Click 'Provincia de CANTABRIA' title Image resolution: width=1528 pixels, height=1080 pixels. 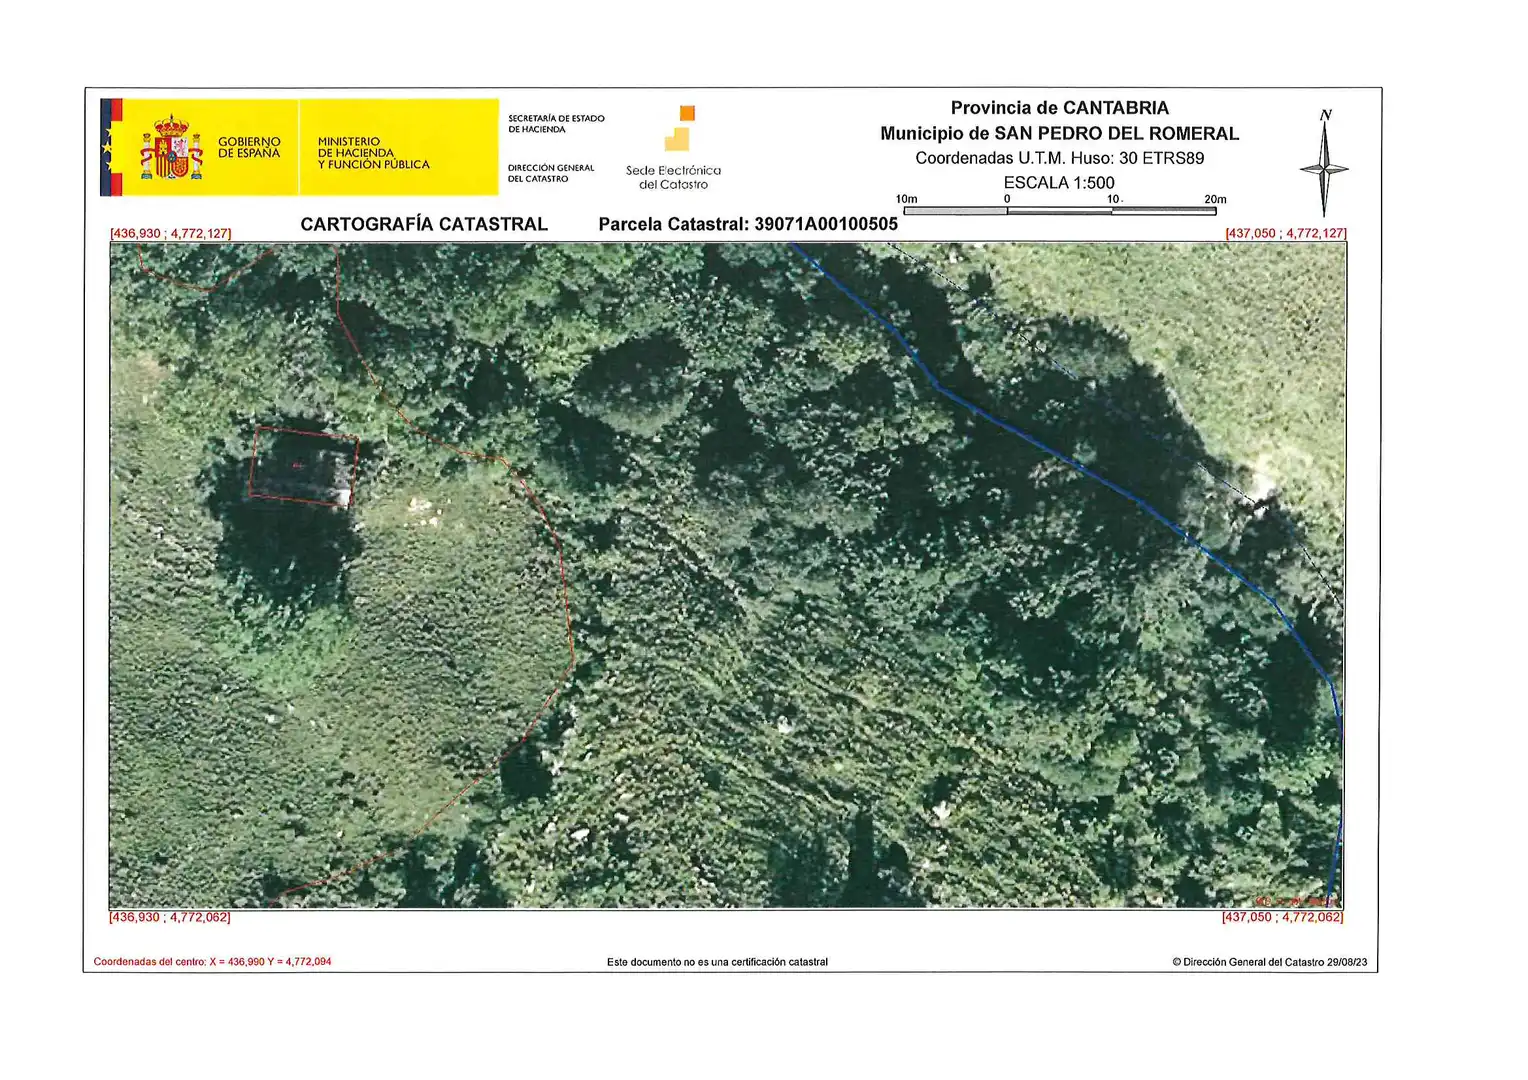point(1059,108)
